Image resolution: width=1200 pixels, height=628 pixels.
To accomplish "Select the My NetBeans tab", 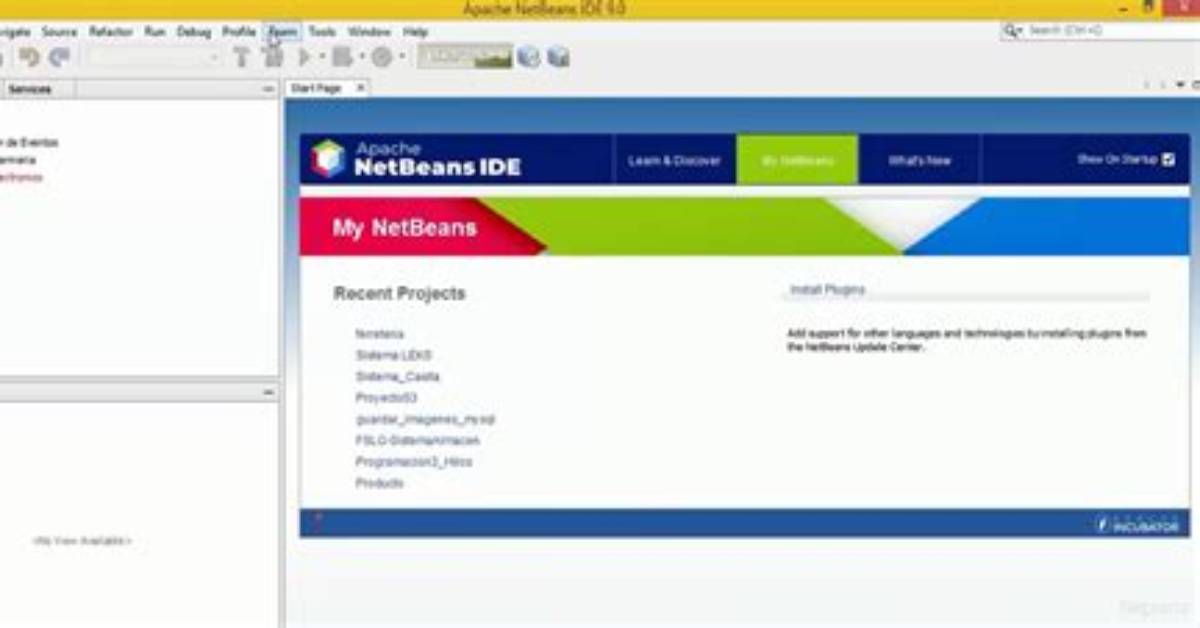I will [x=797, y=160].
